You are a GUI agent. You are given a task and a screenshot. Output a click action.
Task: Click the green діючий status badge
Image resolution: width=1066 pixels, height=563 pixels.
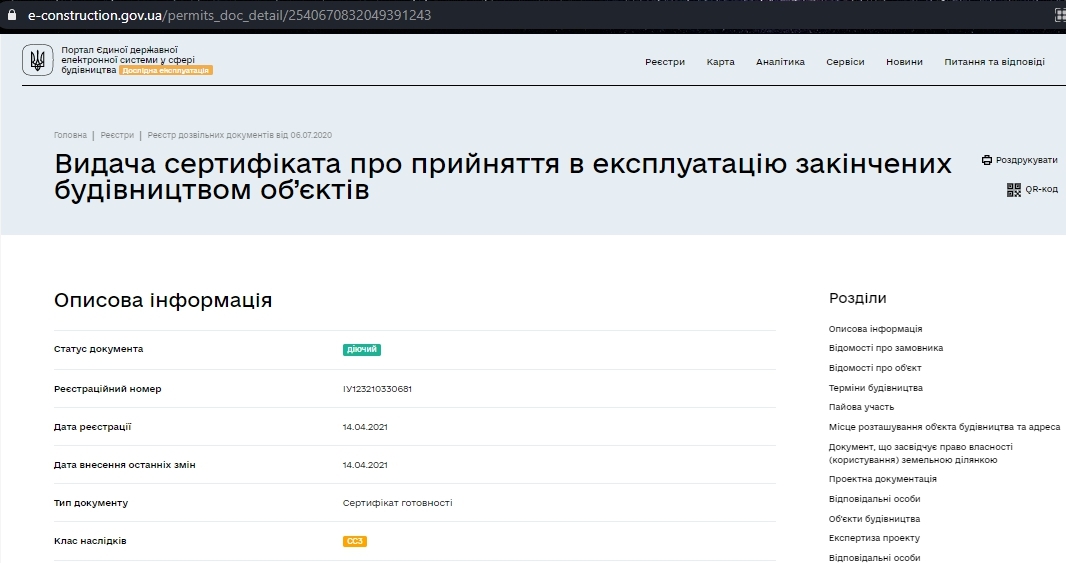[362, 349]
